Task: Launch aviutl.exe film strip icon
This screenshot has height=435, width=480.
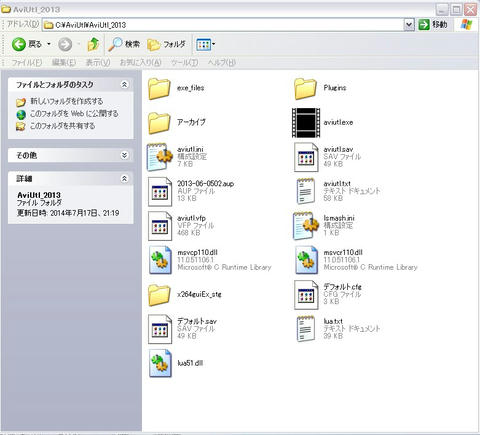Action: pyautogui.click(x=306, y=123)
